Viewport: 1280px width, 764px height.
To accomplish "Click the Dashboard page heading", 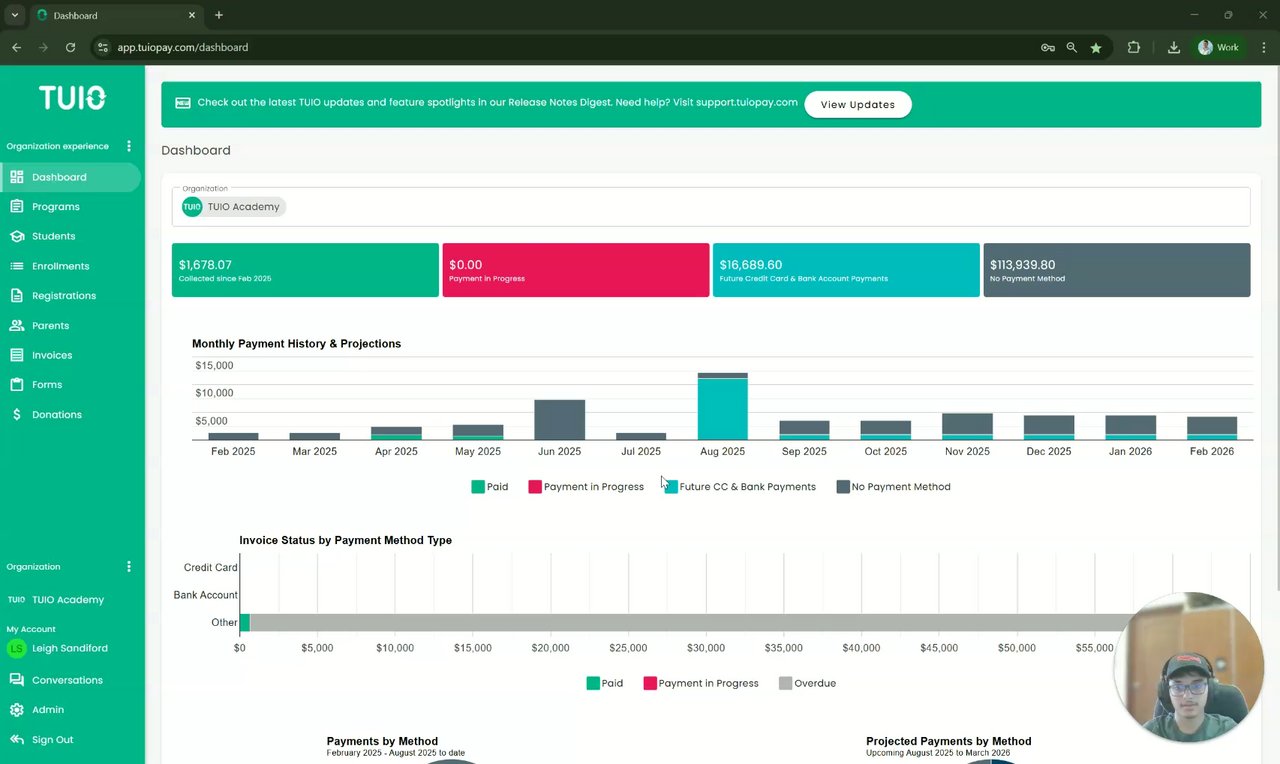I will click(196, 150).
